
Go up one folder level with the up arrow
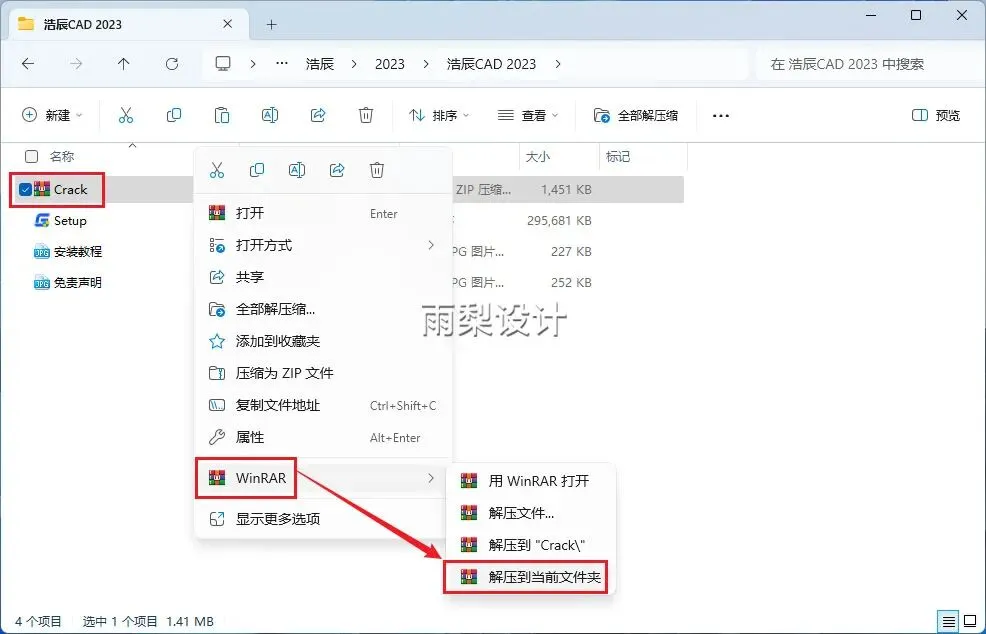coord(123,64)
